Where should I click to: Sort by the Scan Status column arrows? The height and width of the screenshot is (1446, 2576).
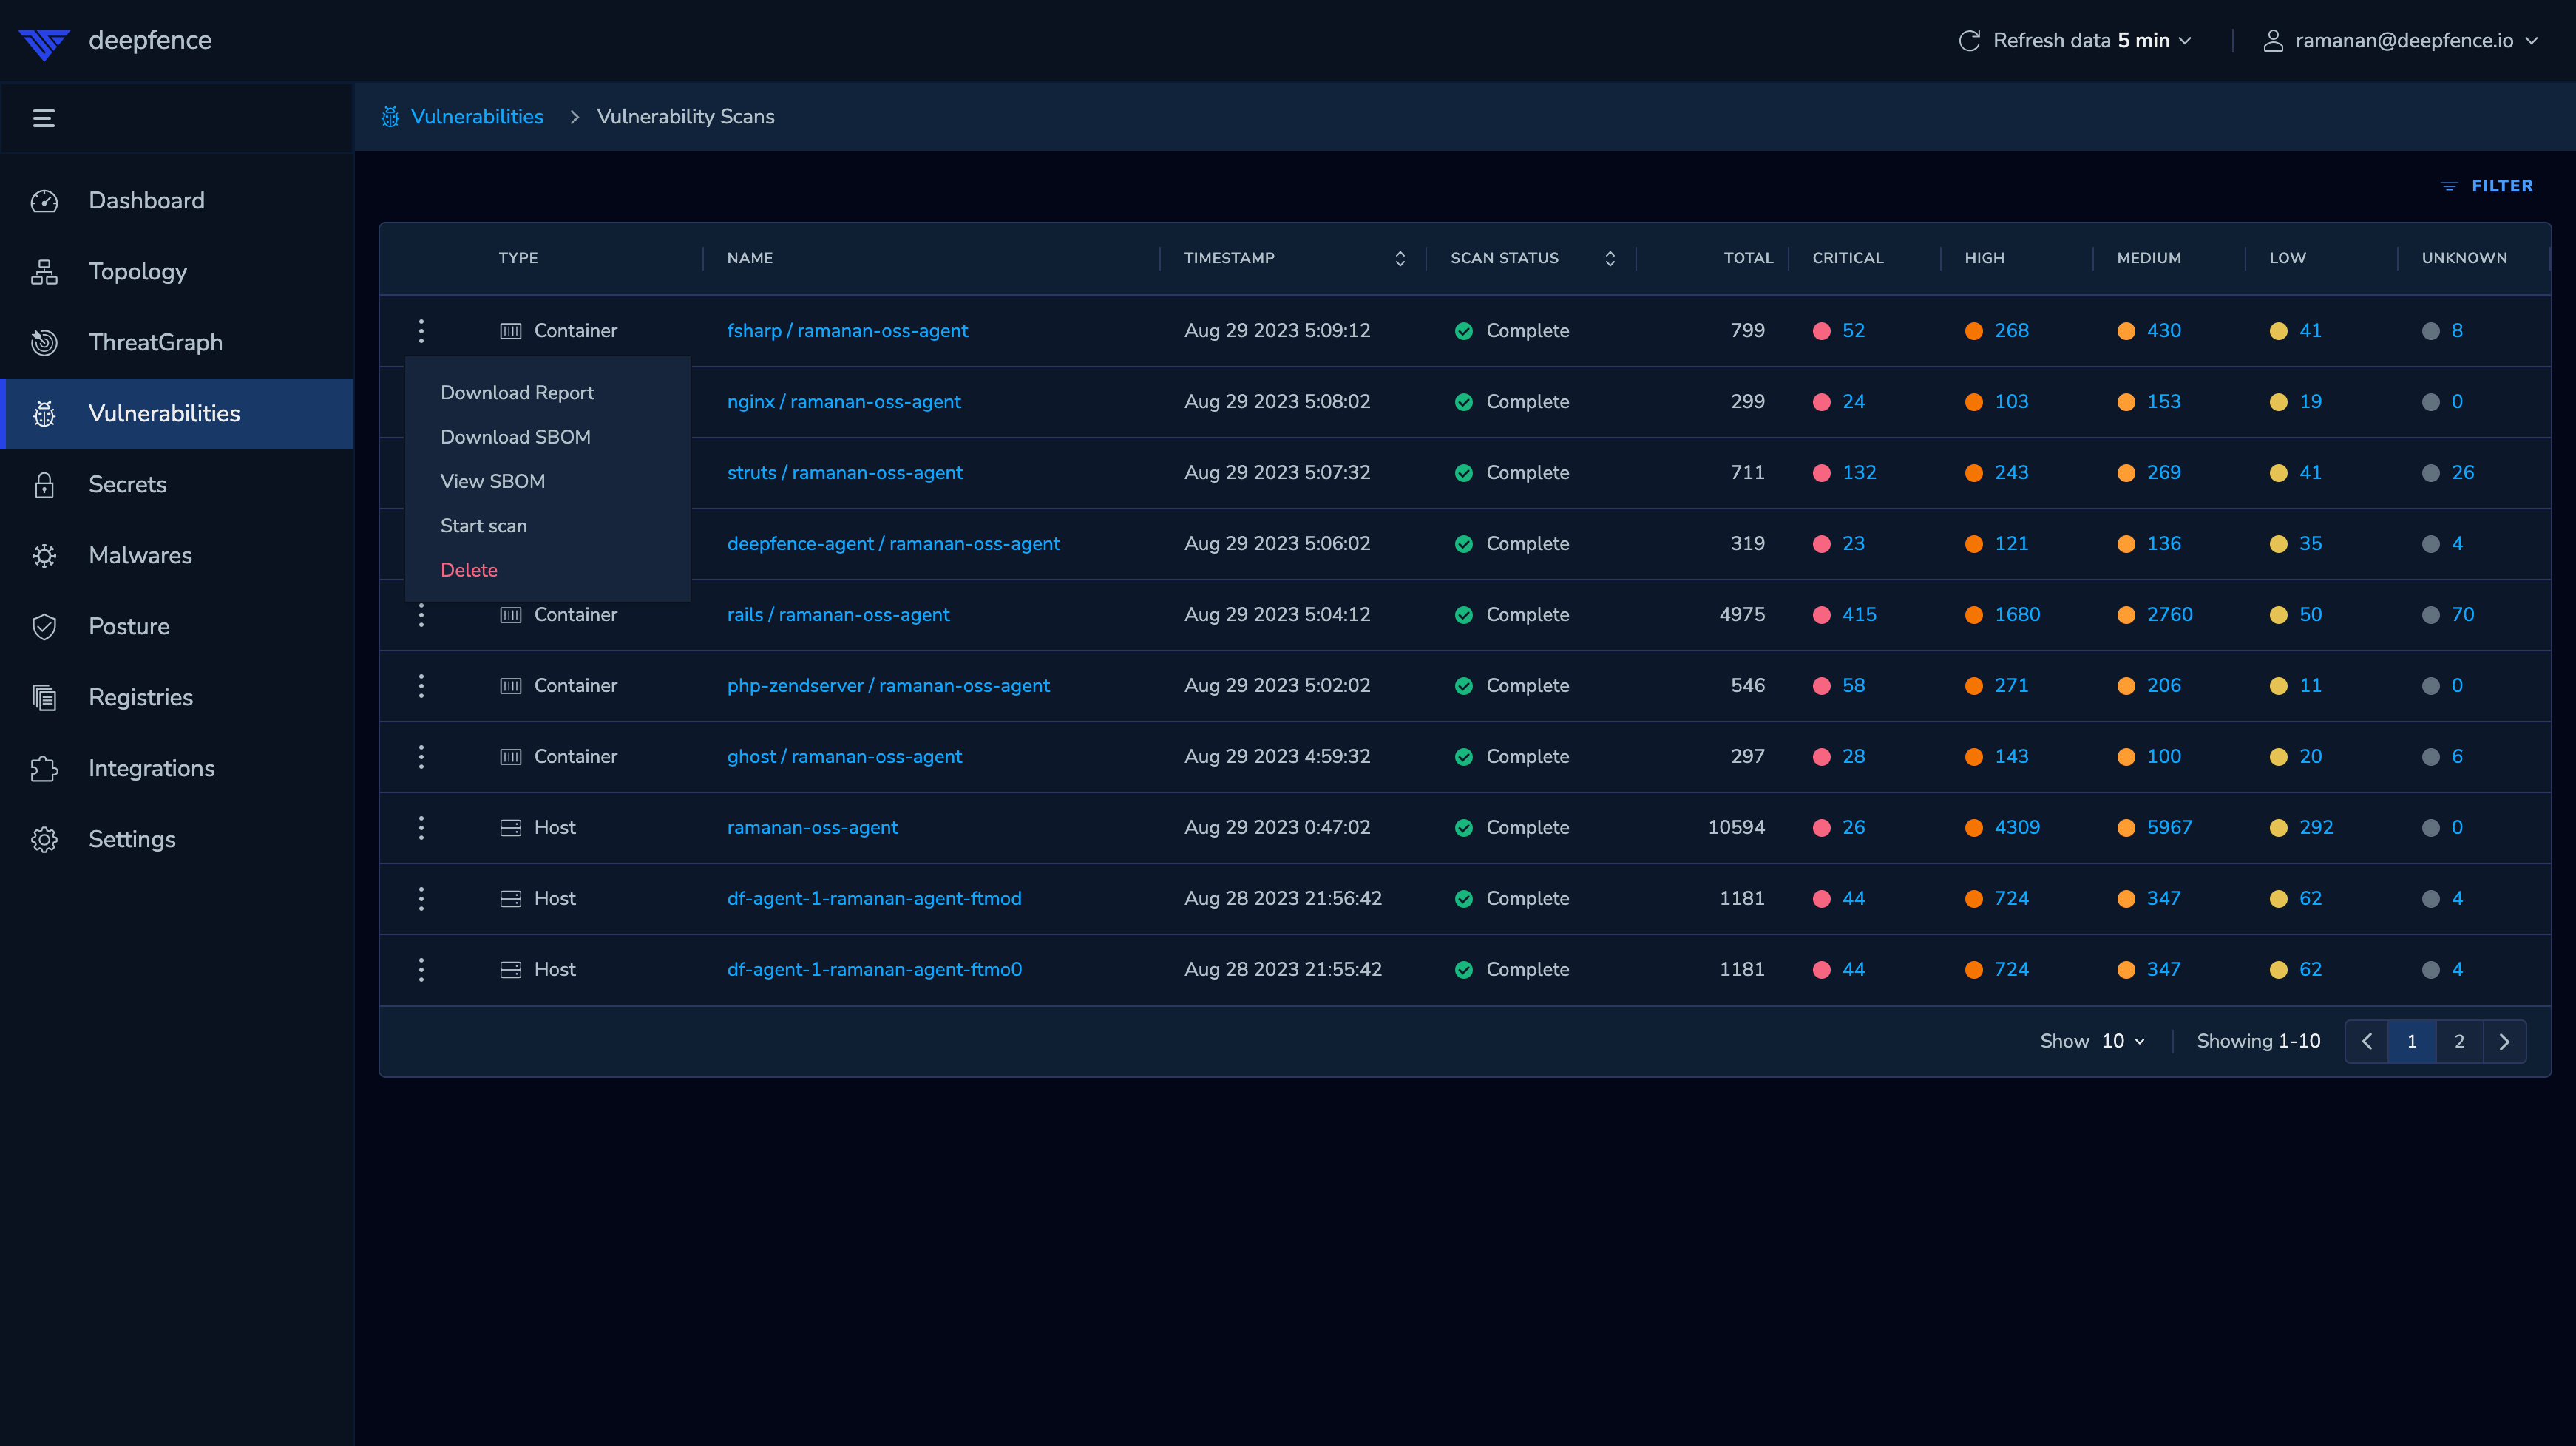click(x=1610, y=259)
